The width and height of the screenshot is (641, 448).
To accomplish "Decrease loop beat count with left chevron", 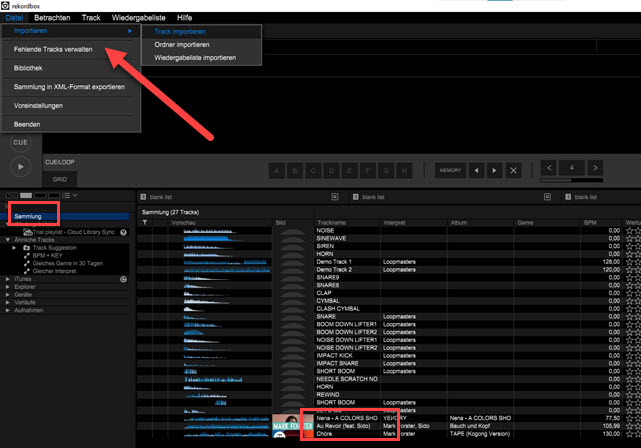I will [549, 168].
